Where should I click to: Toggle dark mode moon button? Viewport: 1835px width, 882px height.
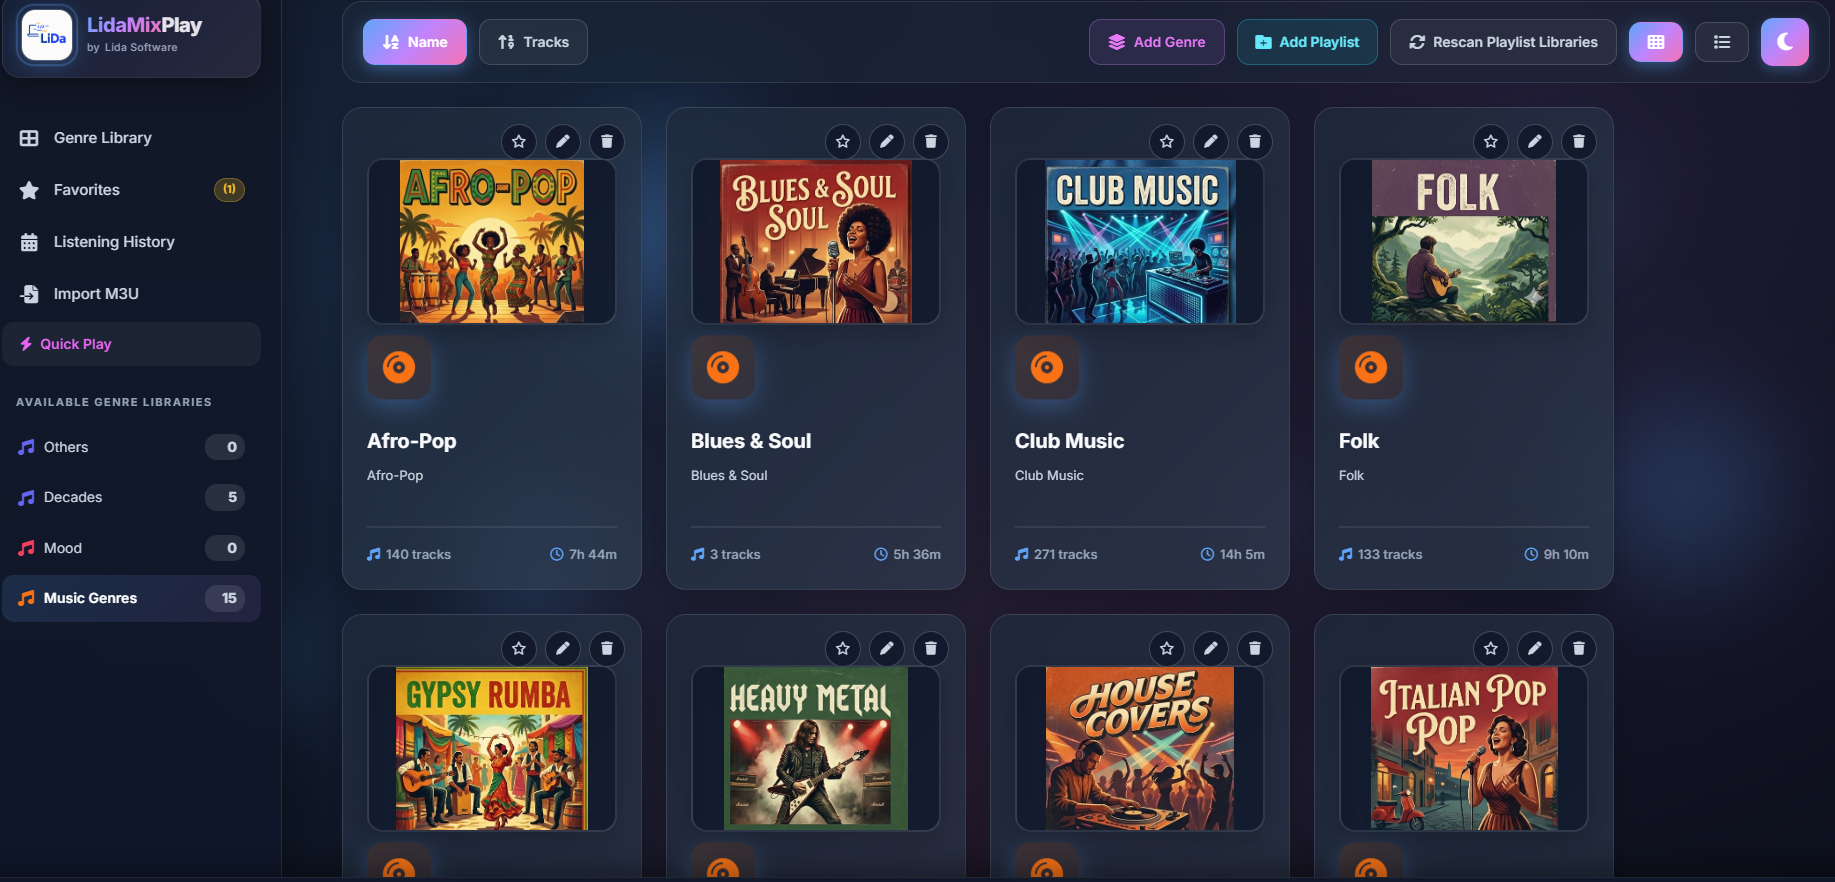click(x=1785, y=42)
